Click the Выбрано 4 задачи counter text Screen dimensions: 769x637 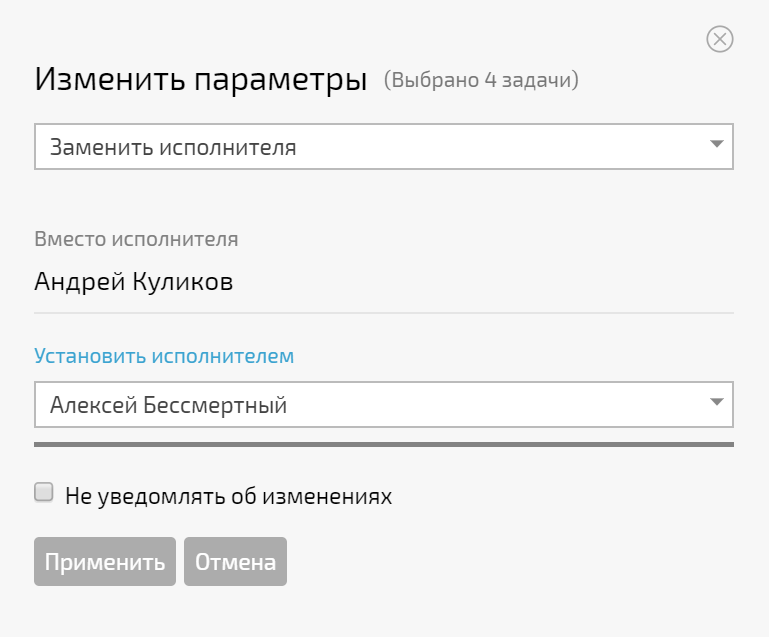point(481,79)
